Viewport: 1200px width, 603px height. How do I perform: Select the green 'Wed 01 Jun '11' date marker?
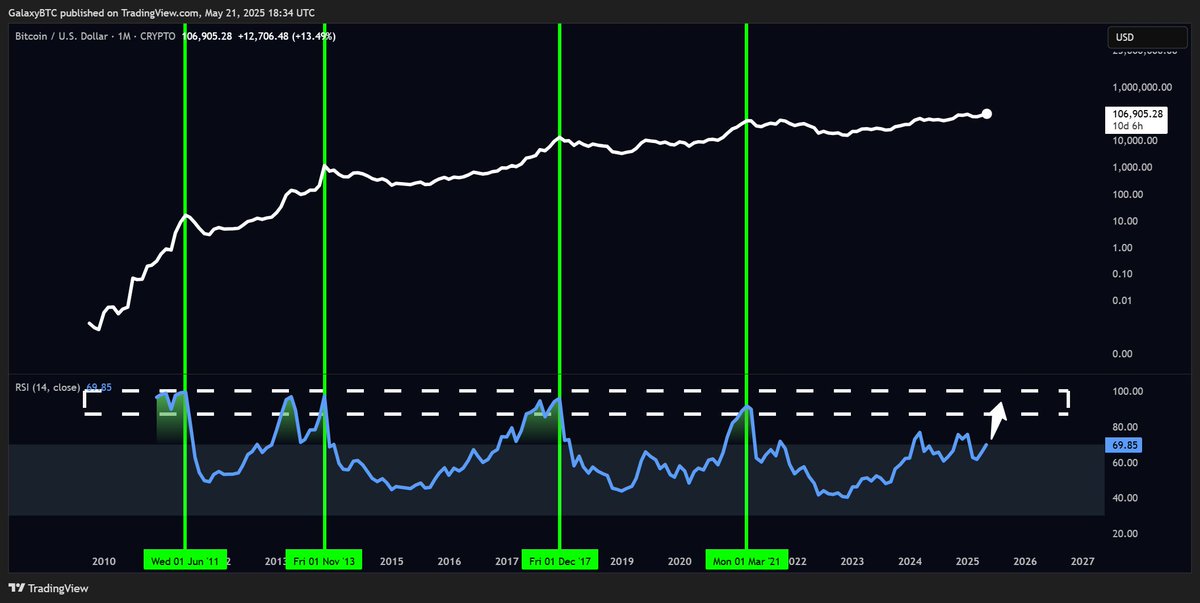[186, 560]
